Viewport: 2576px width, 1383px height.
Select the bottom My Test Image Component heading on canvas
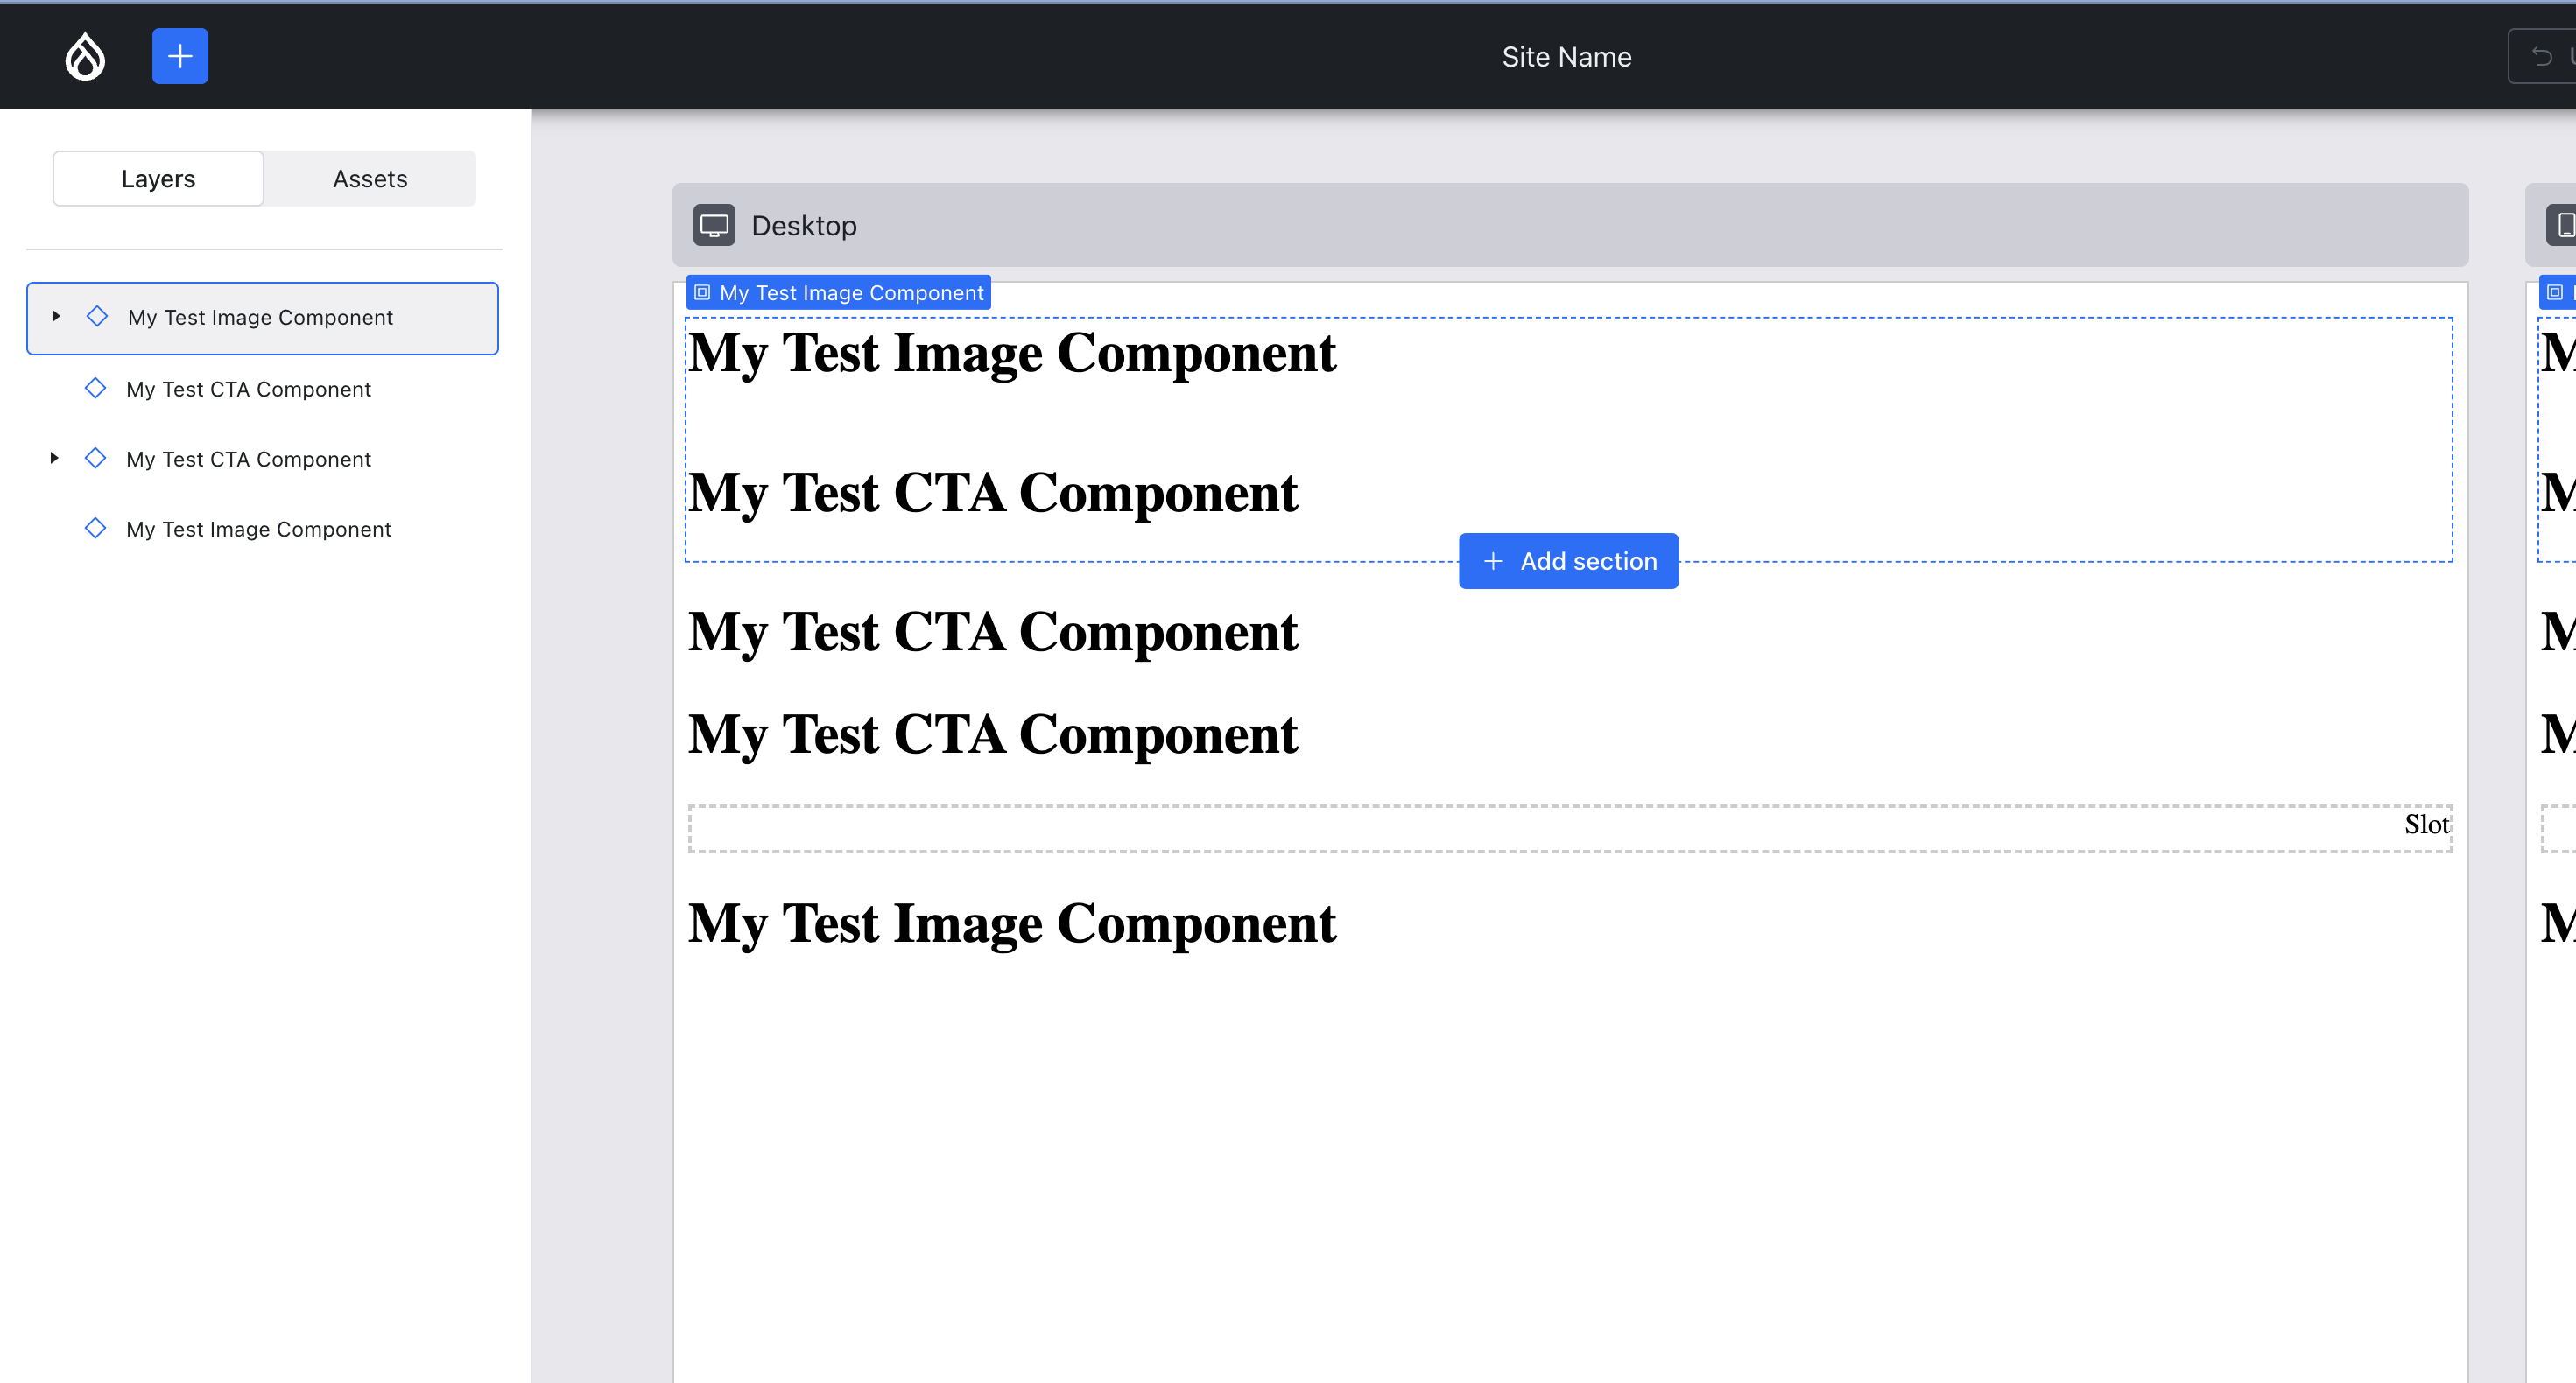click(x=1012, y=923)
